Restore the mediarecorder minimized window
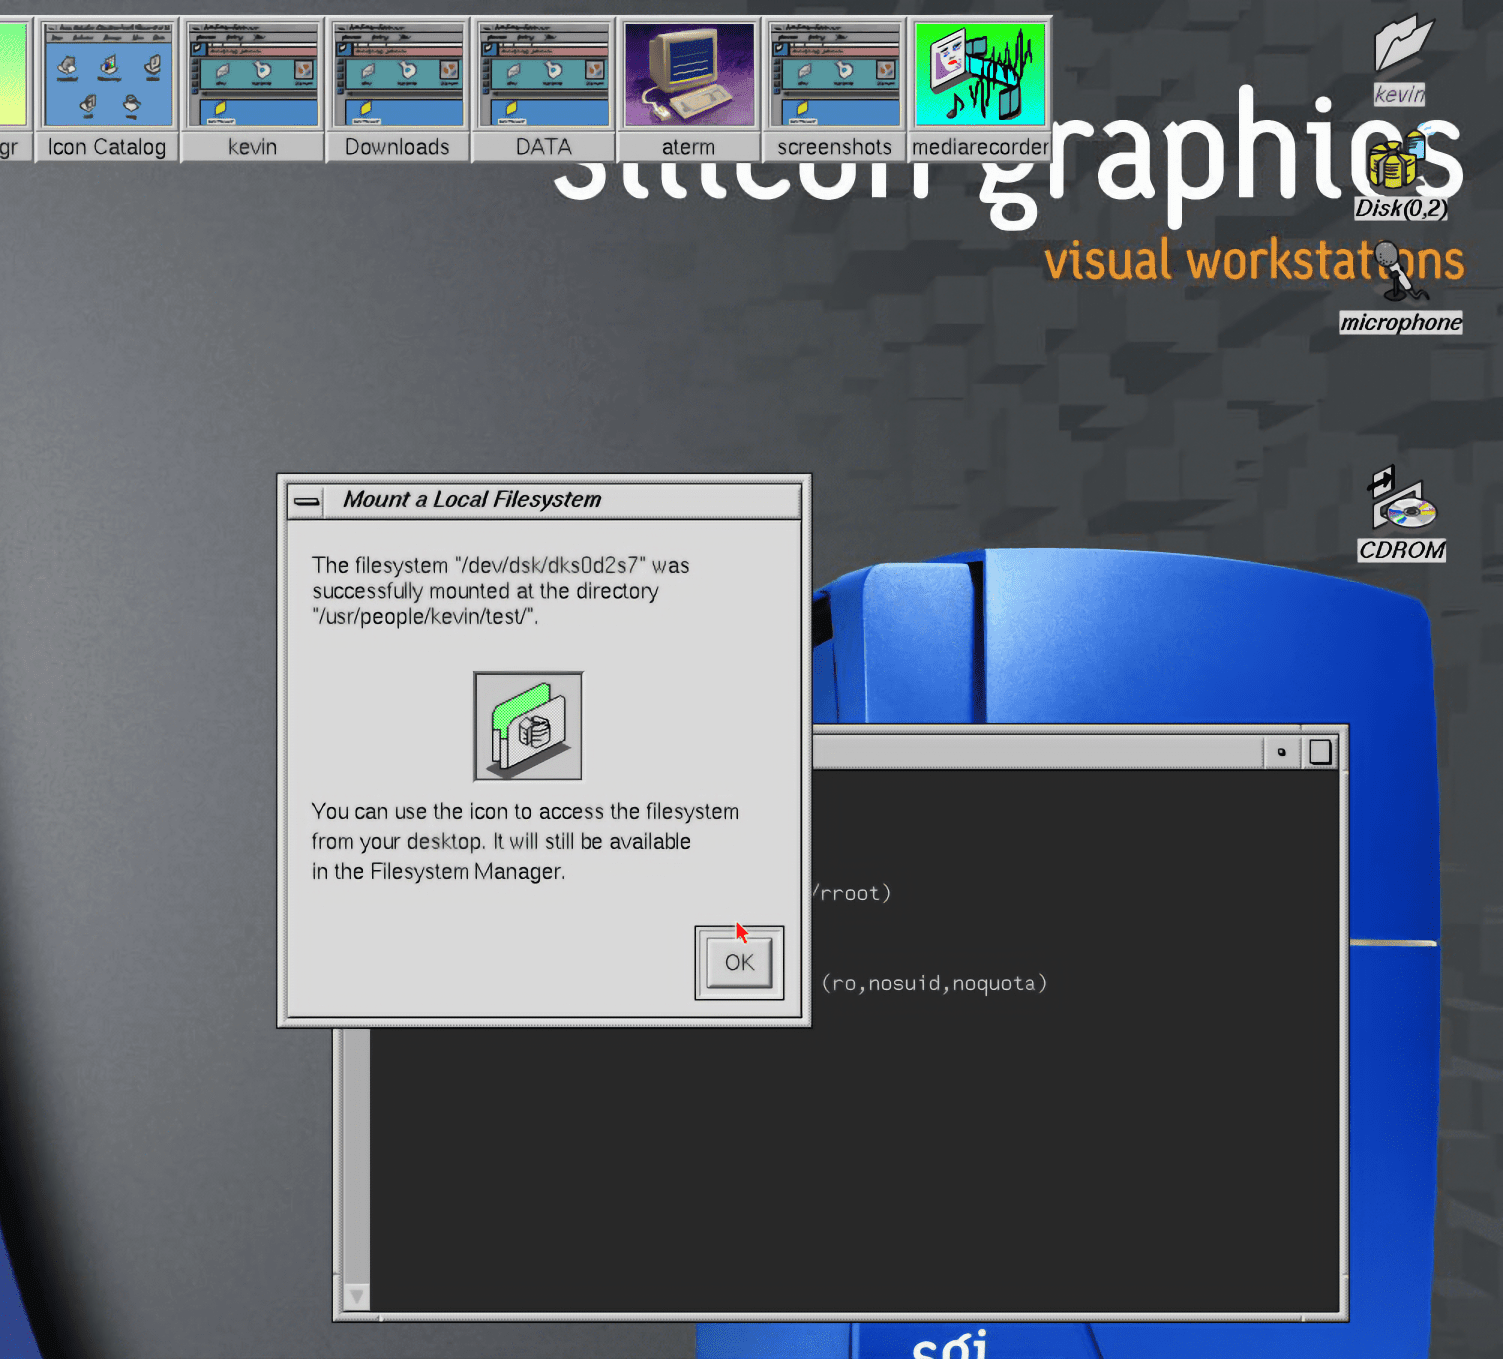Viewport: 1503px width, 1359px height. point(980,89)
